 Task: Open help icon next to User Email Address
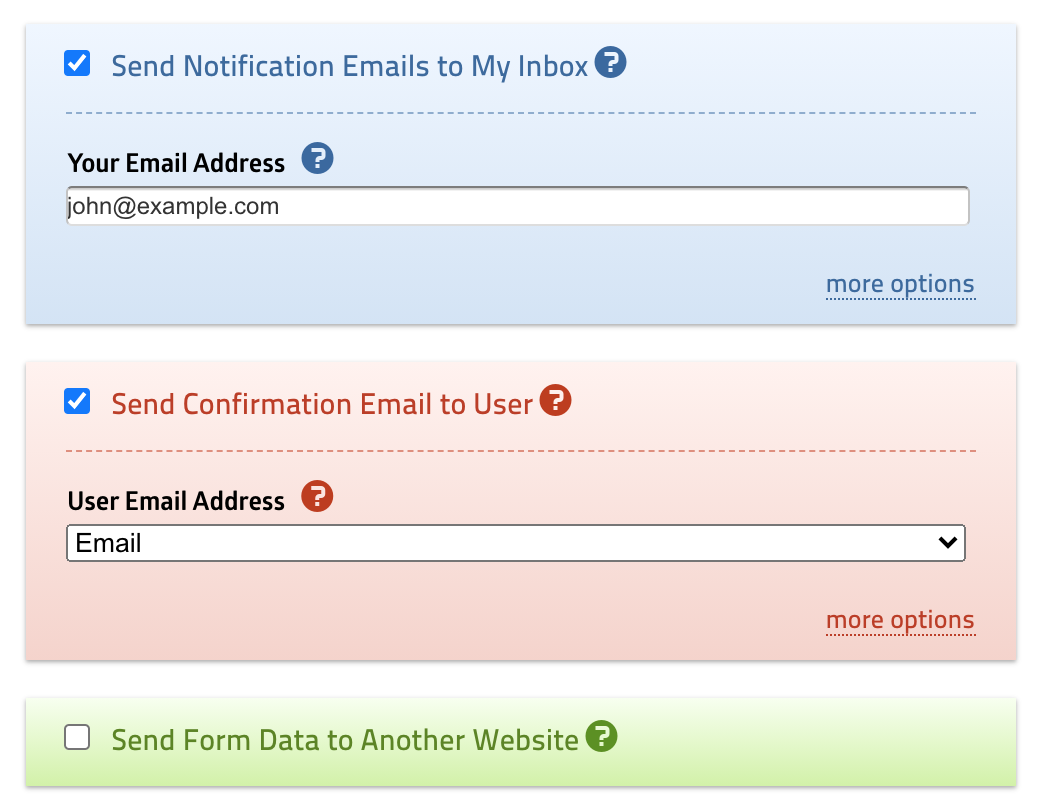[x=317, y=496]
